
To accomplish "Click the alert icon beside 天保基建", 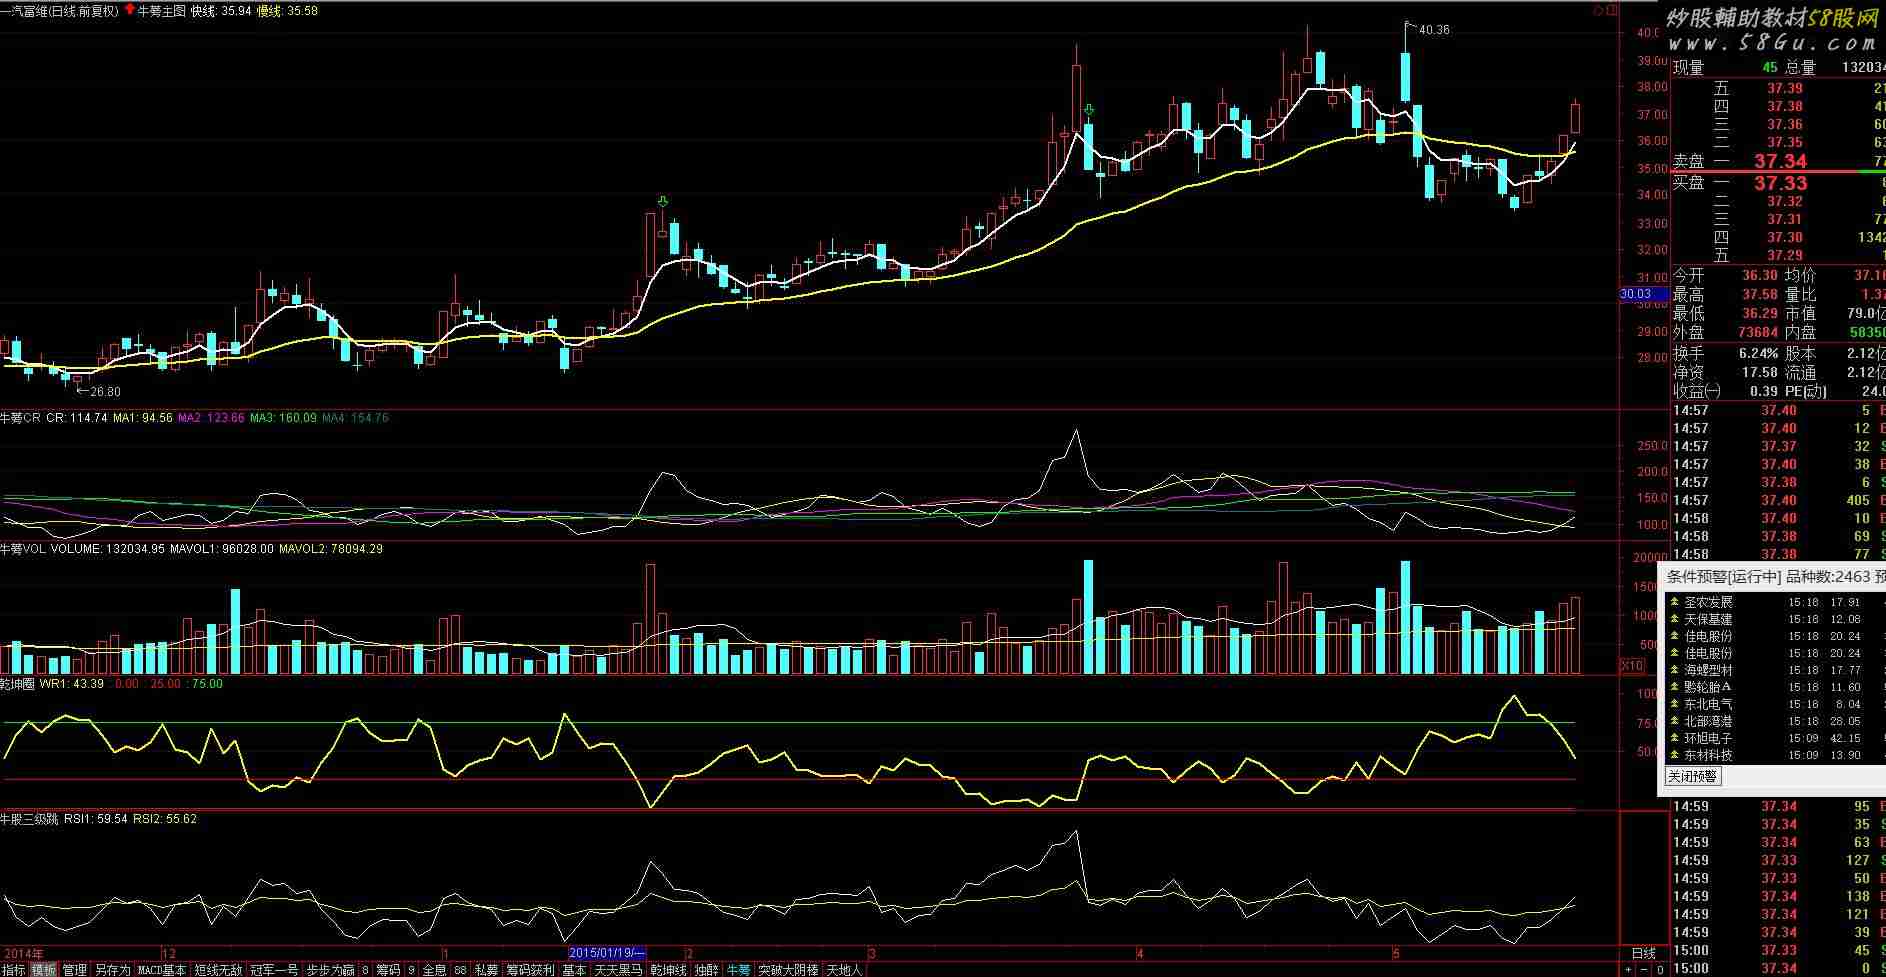I will click(x=1675, y=619).
